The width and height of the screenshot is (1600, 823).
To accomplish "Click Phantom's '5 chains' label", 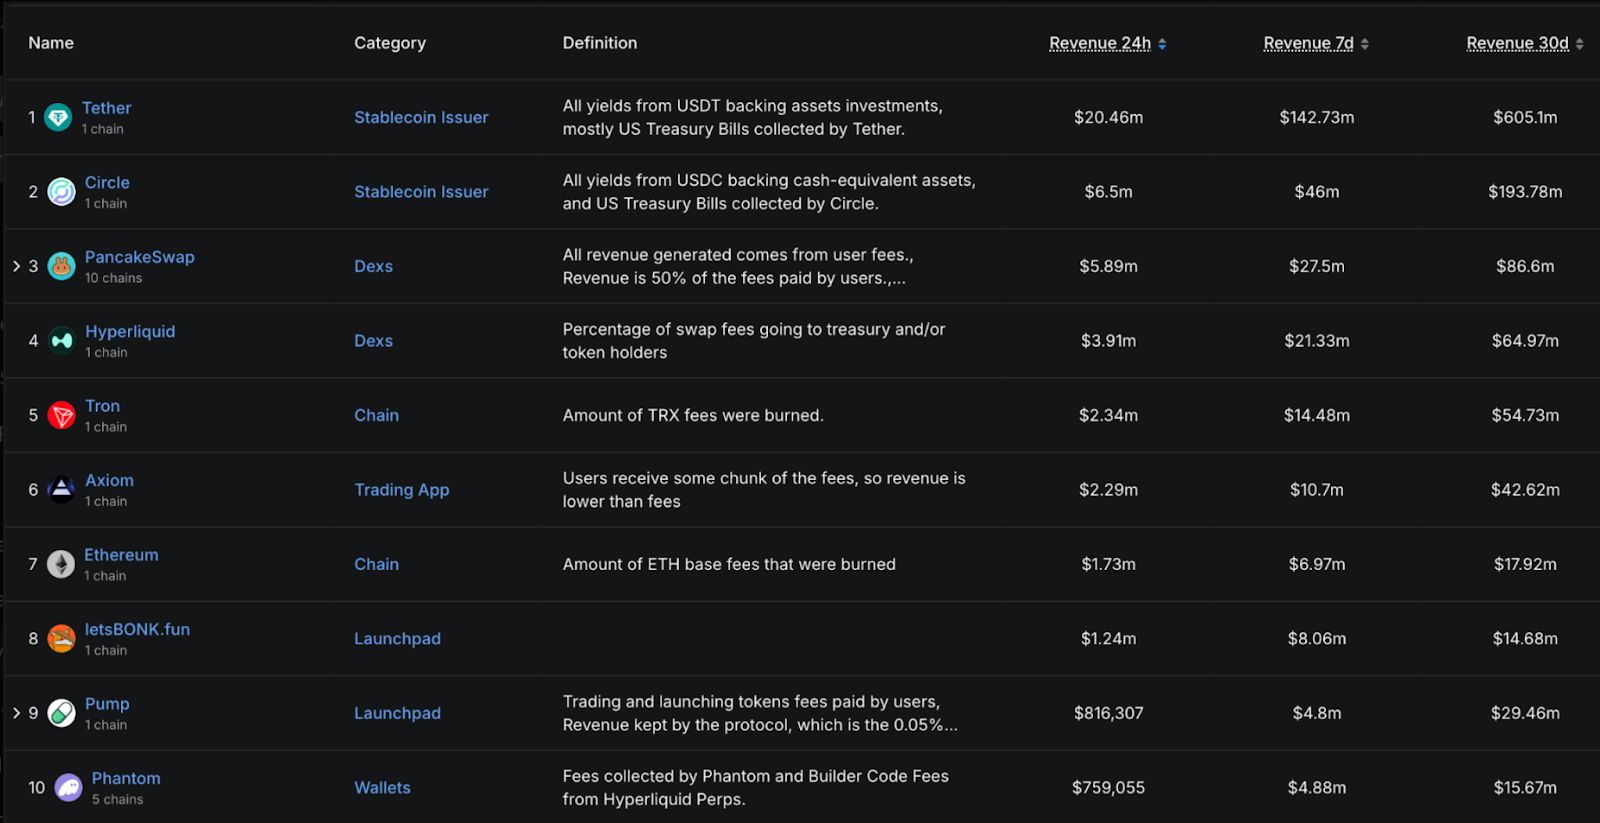I will point(117,800).
